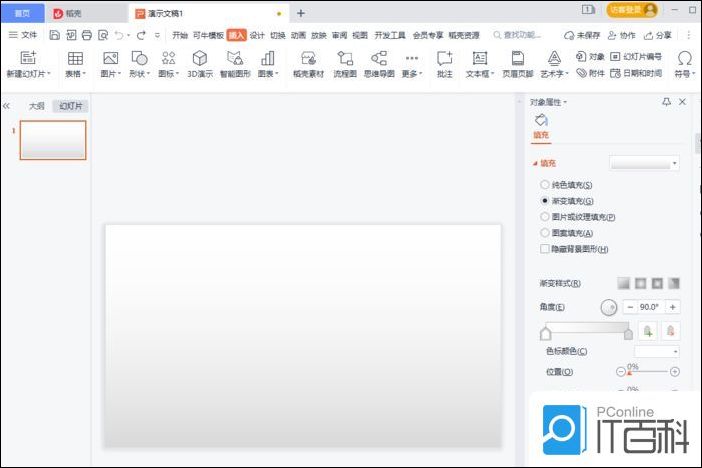Decrease the angle with minus stepper

pos(630,307)
